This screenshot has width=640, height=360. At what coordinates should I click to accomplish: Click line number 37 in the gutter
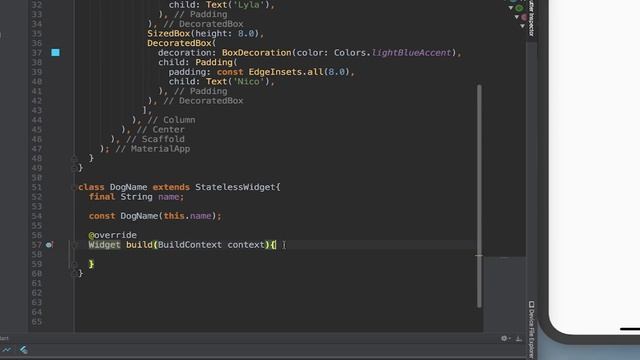37,53
